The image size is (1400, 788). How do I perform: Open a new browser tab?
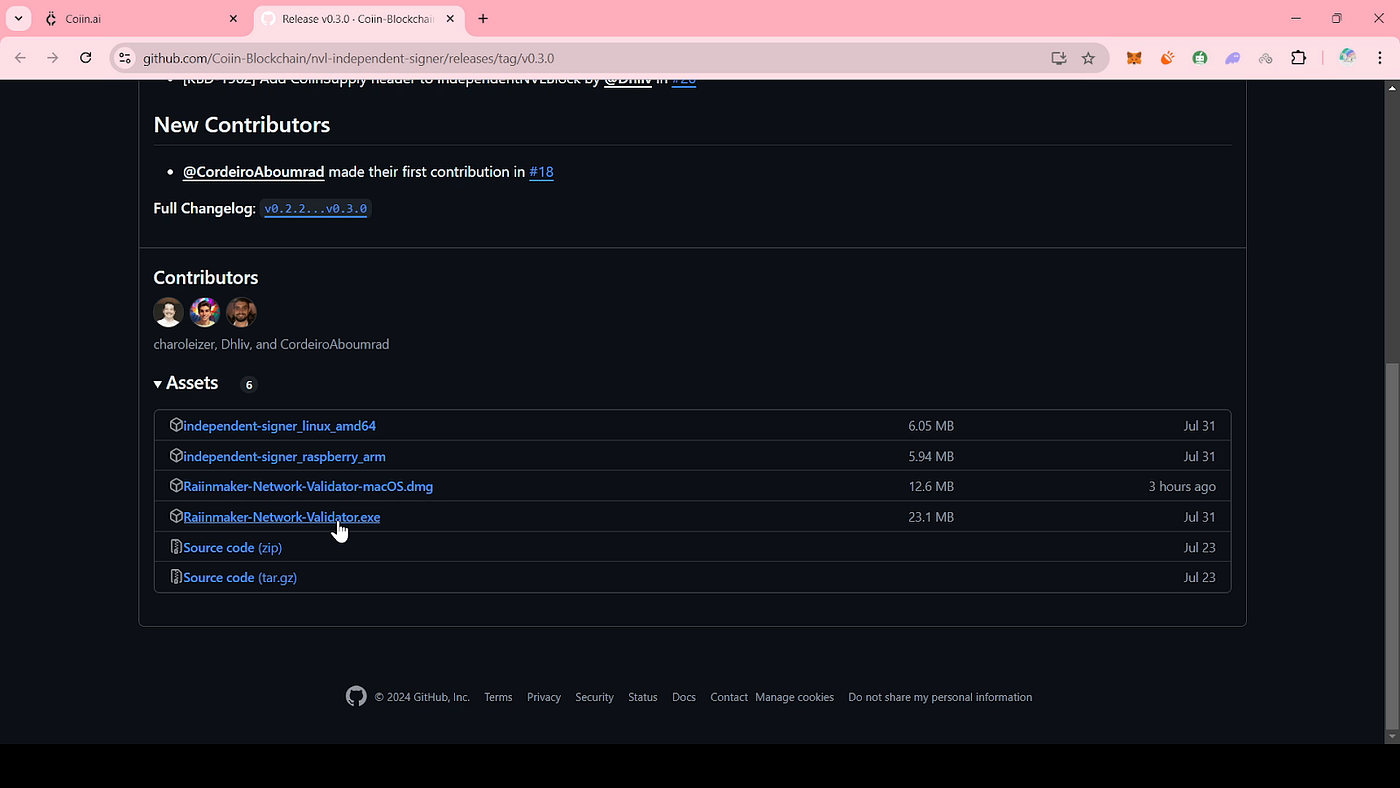coord(484,19)
